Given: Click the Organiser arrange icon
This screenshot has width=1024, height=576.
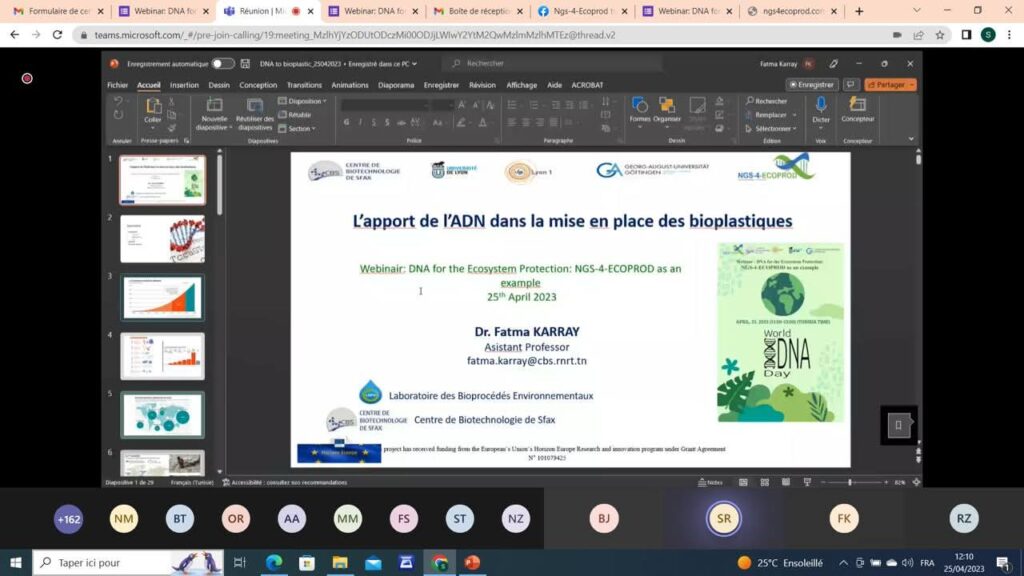Looking at the screenshot, I should tap(667, 107).
